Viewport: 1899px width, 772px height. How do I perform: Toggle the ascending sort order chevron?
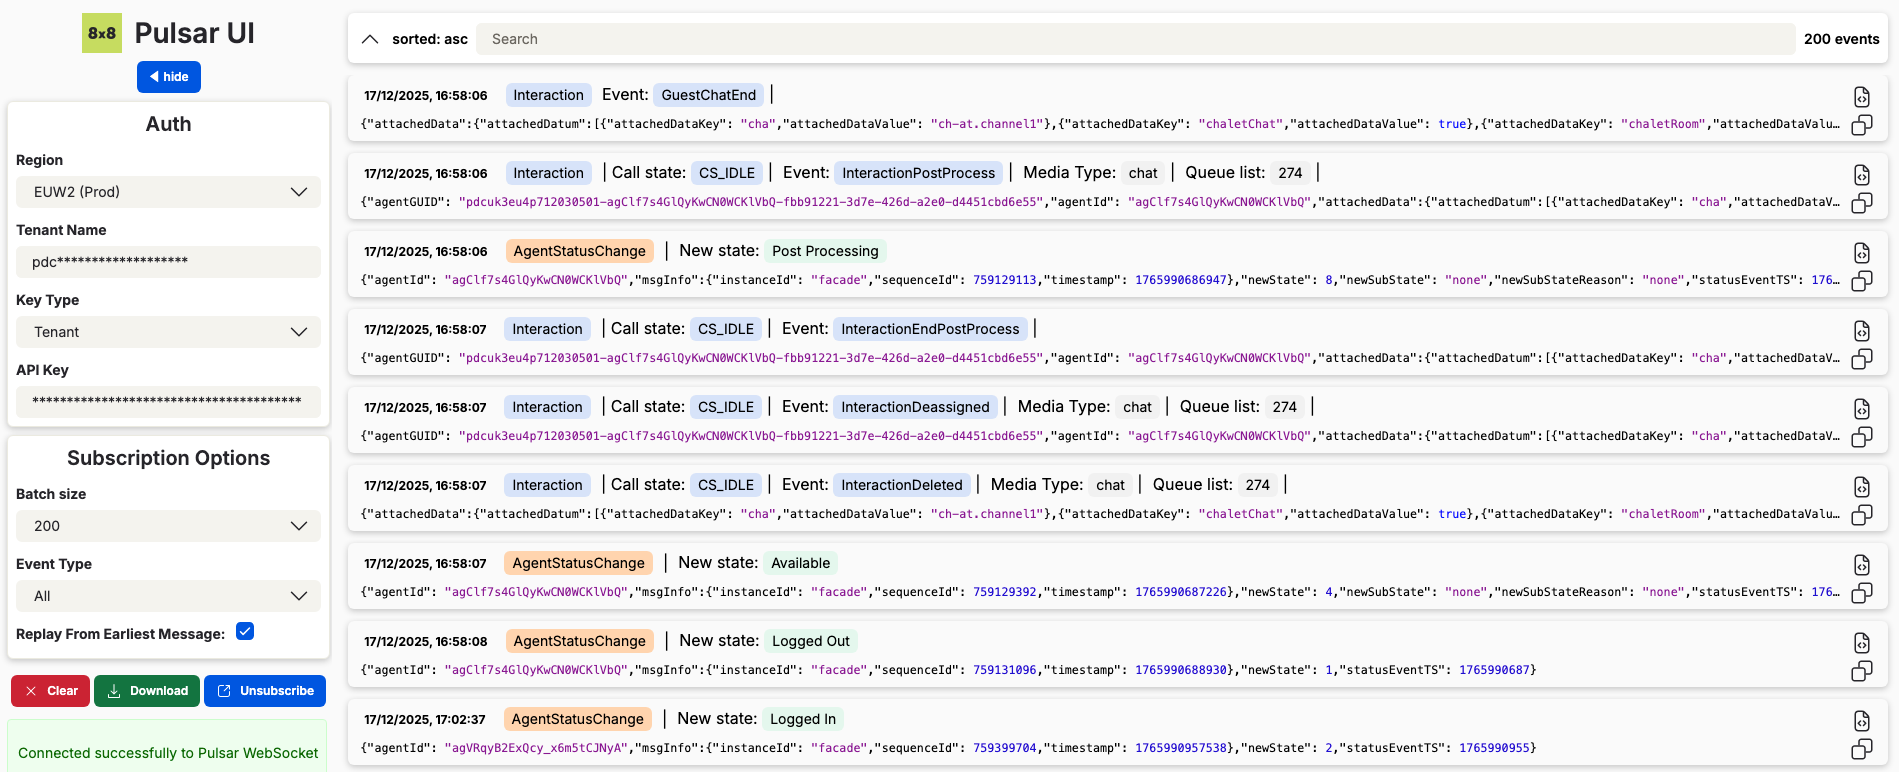coord(370,39)
